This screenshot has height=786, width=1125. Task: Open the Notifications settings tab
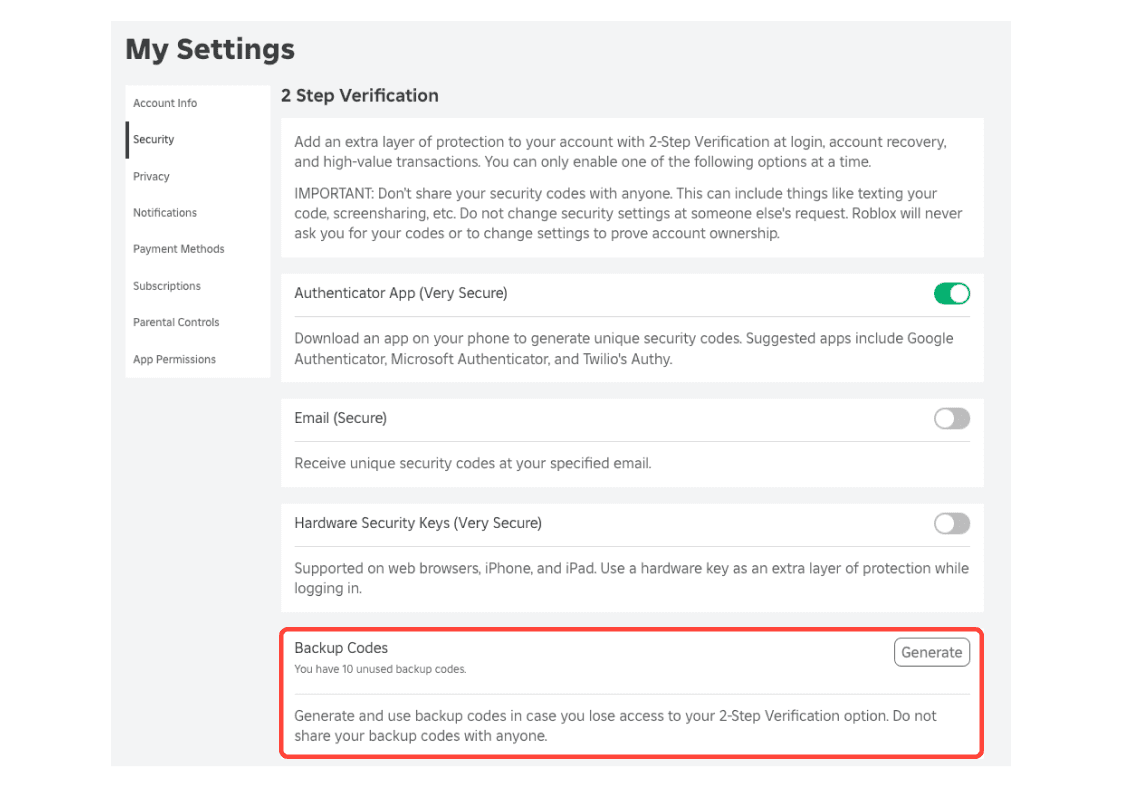pos(165,213)
